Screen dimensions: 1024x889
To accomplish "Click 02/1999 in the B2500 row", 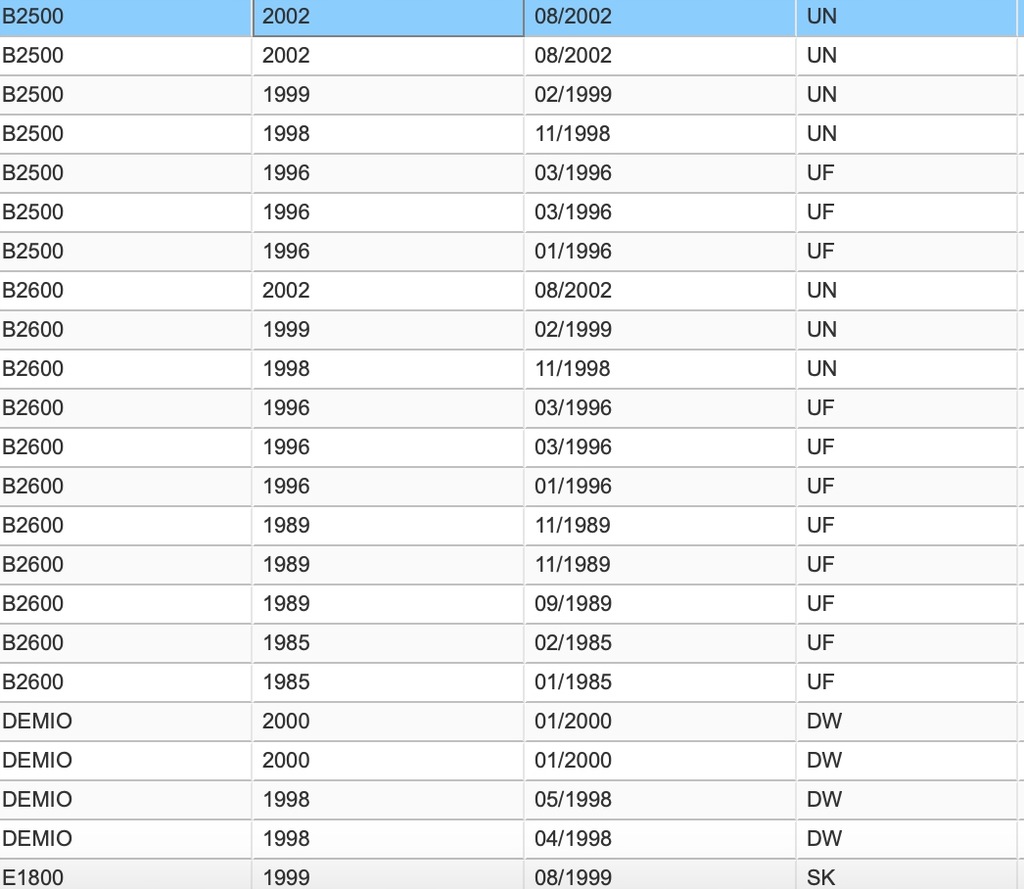I will tap(660, 95).
